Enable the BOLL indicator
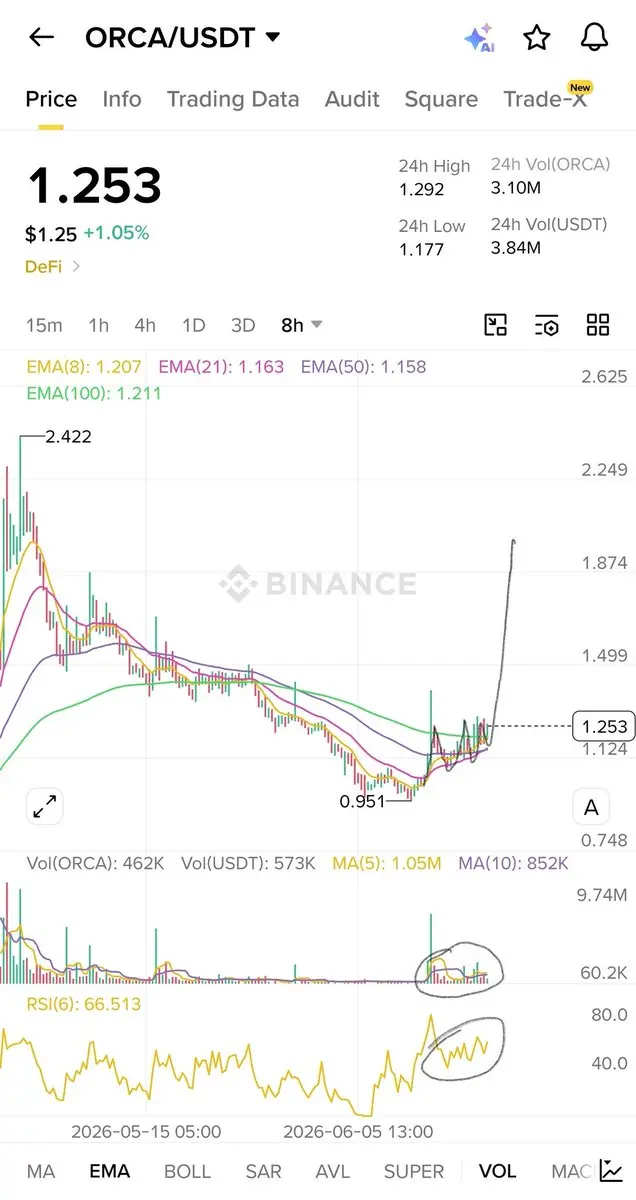Screen dimensions: 636x1200 pyautogui.click(x=187, y=1171)
